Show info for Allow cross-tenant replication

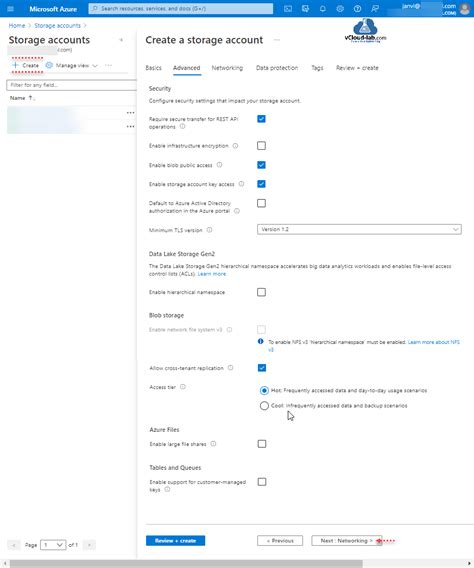[x=230, y=368]
